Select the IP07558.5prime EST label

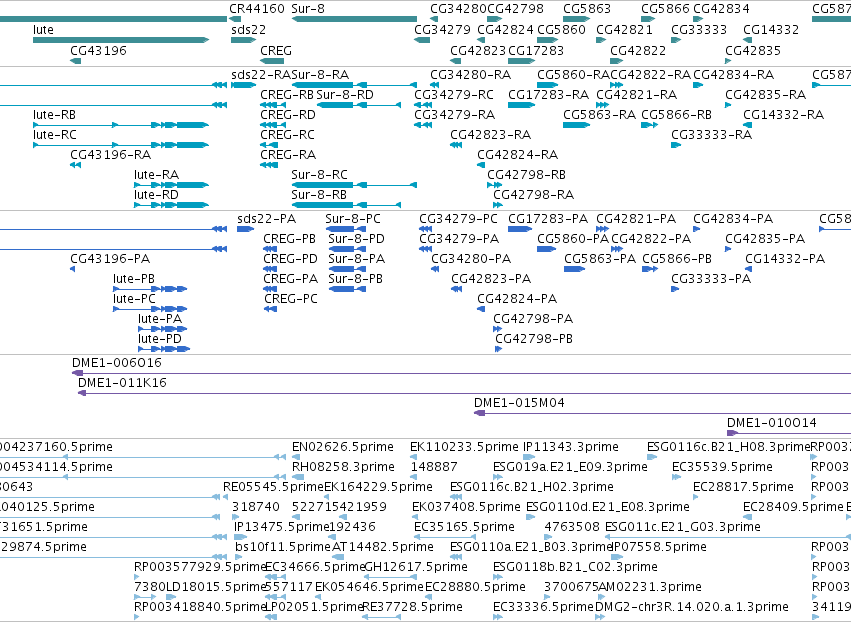659,547
